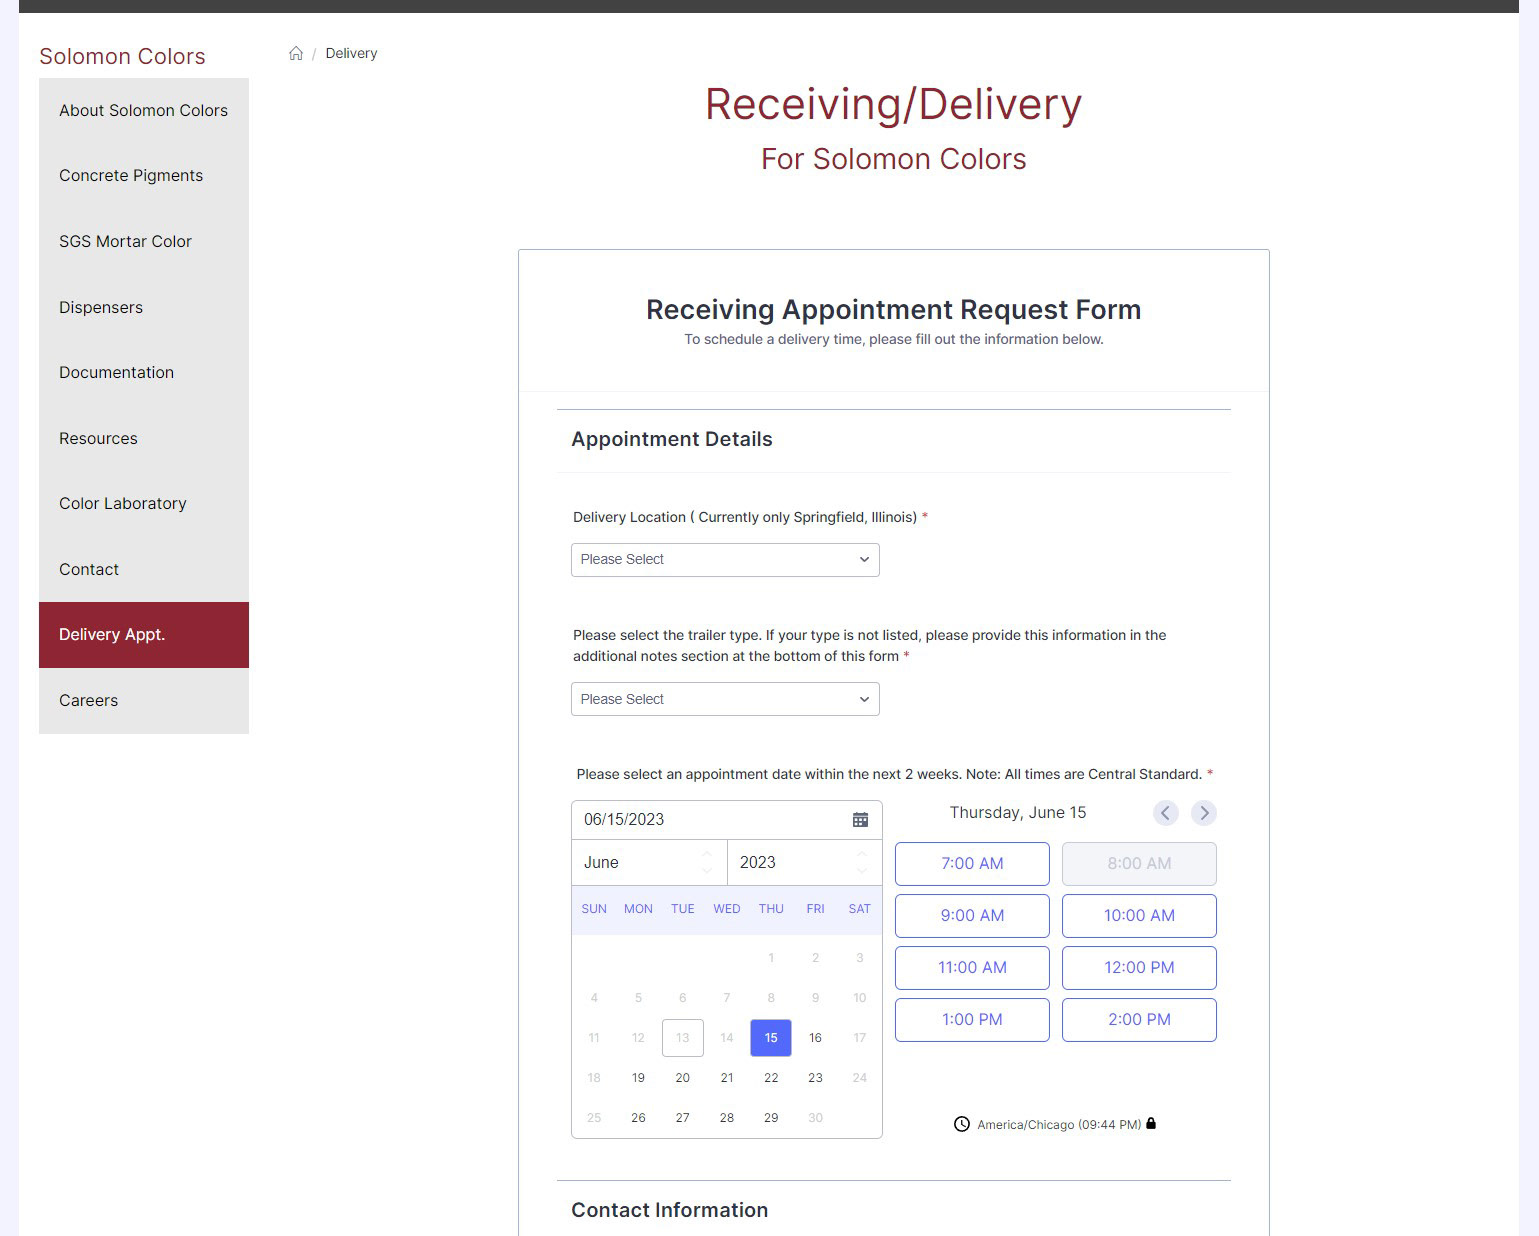The width and height of the screenshot is (1539, 1236).
Task: Click the Solomon Colors site title
Action: [122, 56]
